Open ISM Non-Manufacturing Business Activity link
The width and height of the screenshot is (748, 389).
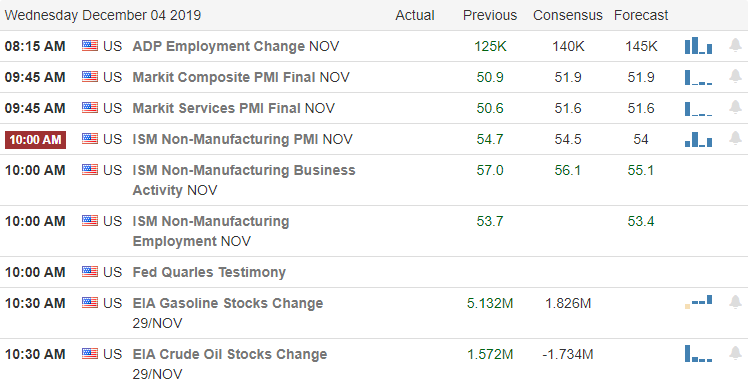244,180
